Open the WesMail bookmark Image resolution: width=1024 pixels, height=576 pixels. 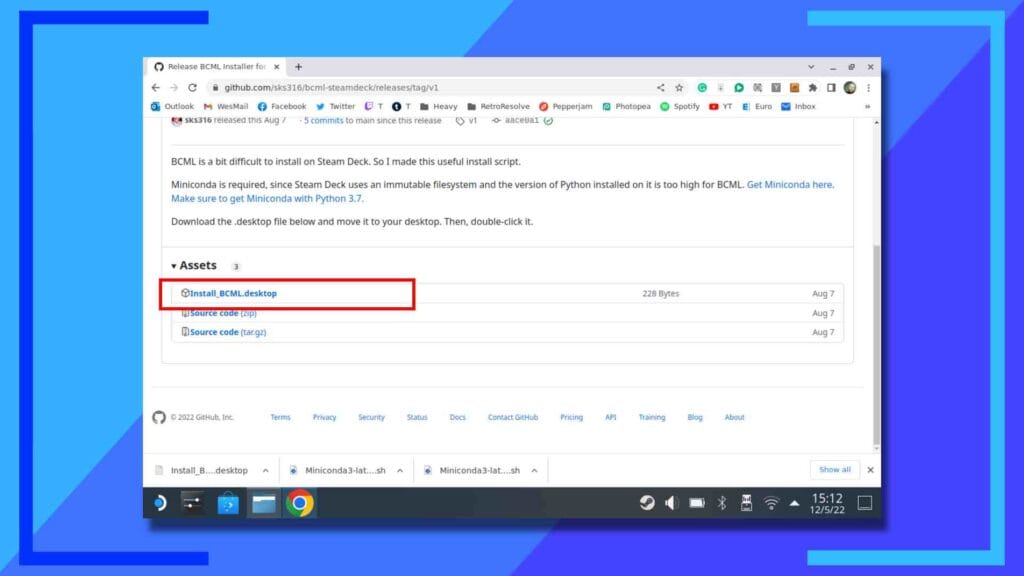click(226, 106)
